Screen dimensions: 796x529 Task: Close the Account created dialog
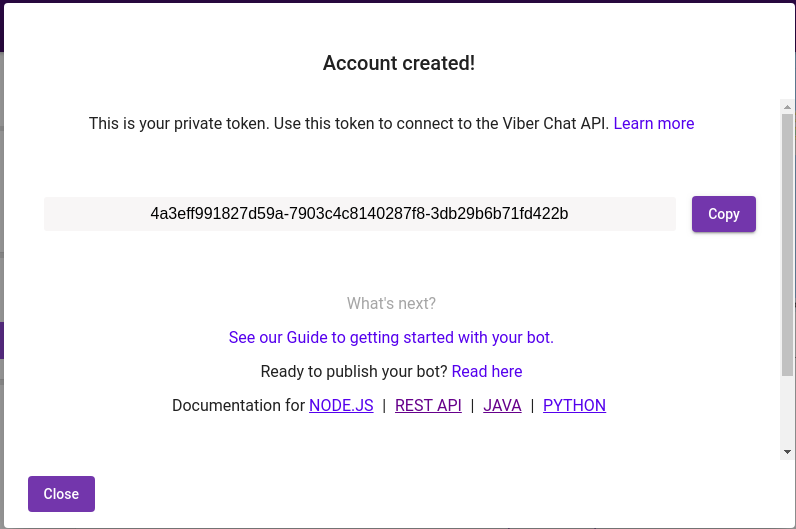point(61,494)
